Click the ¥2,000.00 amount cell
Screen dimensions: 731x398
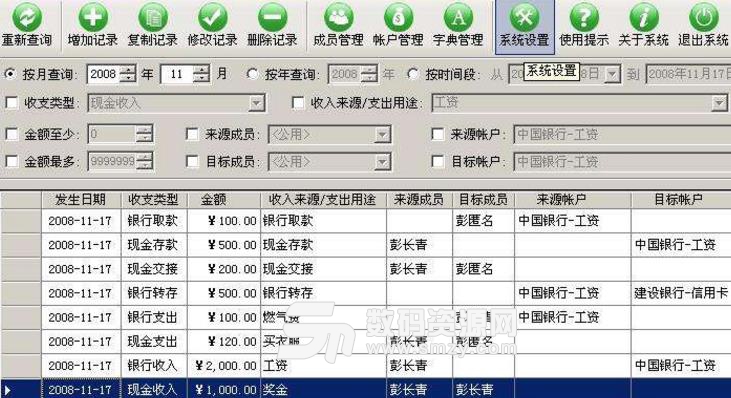click(x=224, y=366)
